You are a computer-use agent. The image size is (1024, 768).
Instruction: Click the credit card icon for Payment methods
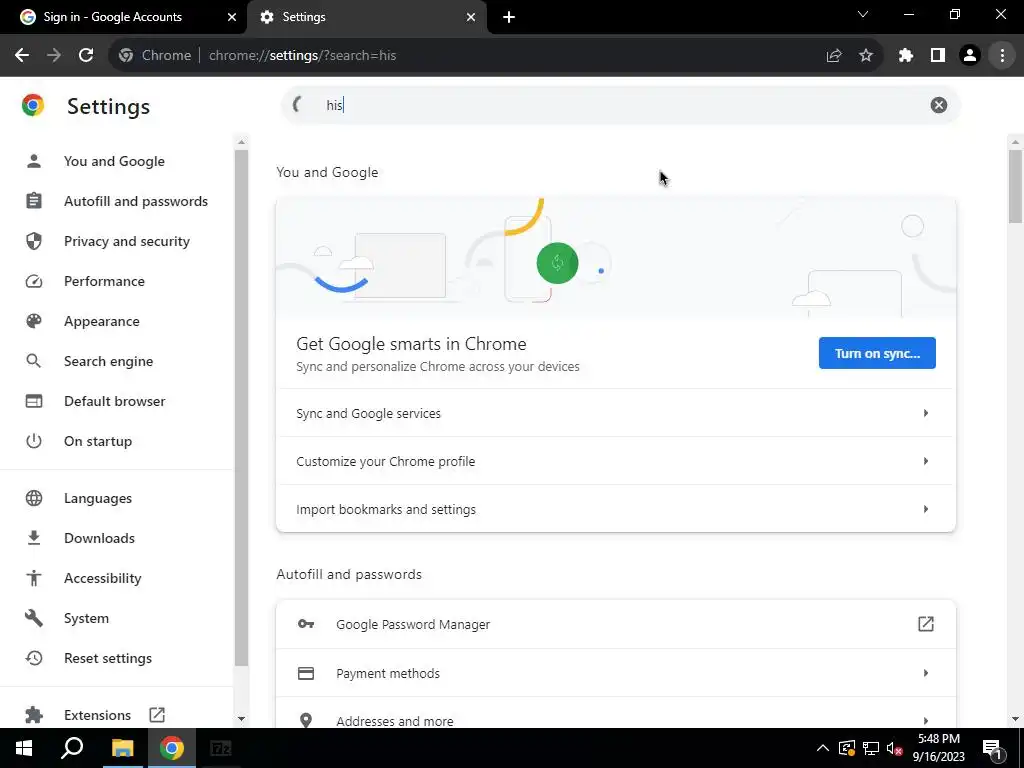pos(306,673)
